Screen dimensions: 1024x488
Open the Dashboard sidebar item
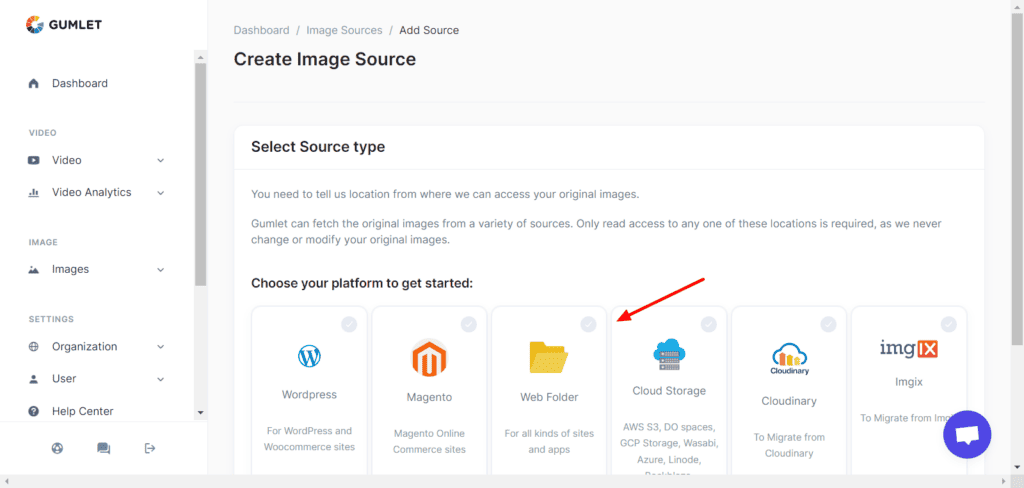79,83
